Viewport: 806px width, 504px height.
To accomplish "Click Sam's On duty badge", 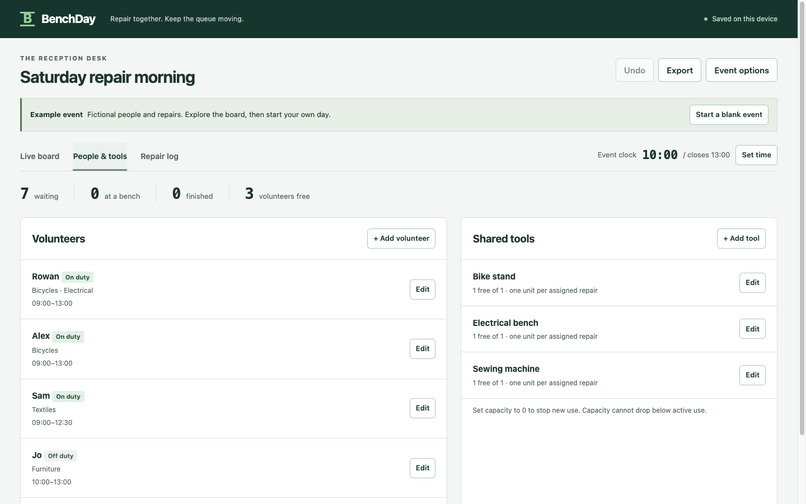I will [x=68, y=397].
